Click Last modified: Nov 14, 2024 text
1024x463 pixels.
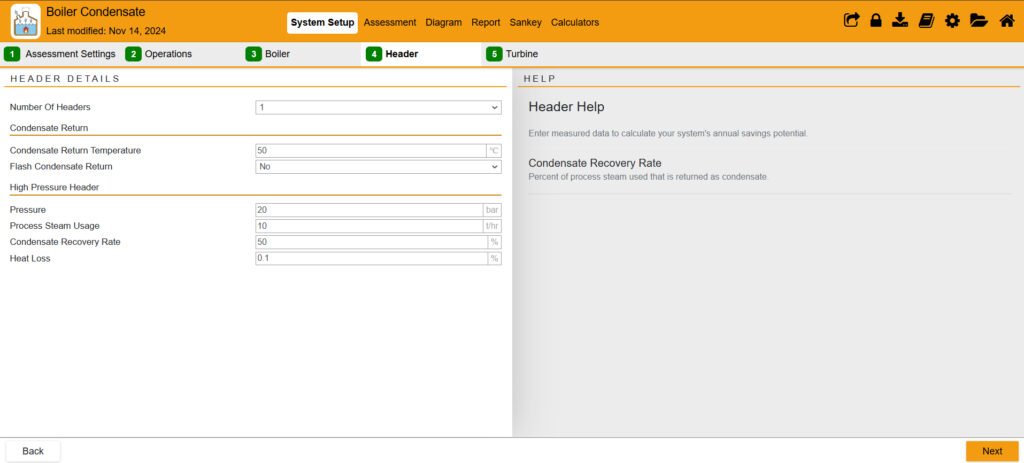[106, 31]
